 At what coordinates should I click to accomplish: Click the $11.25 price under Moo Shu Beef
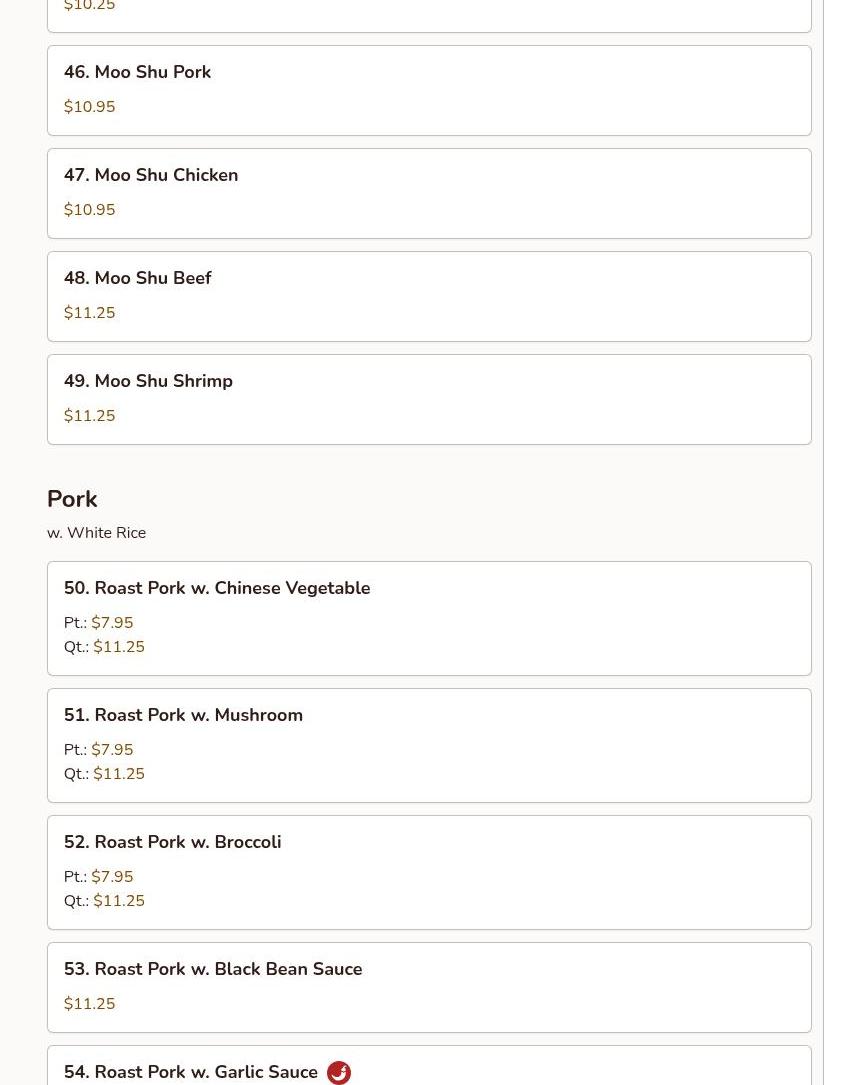pos(89,313)
